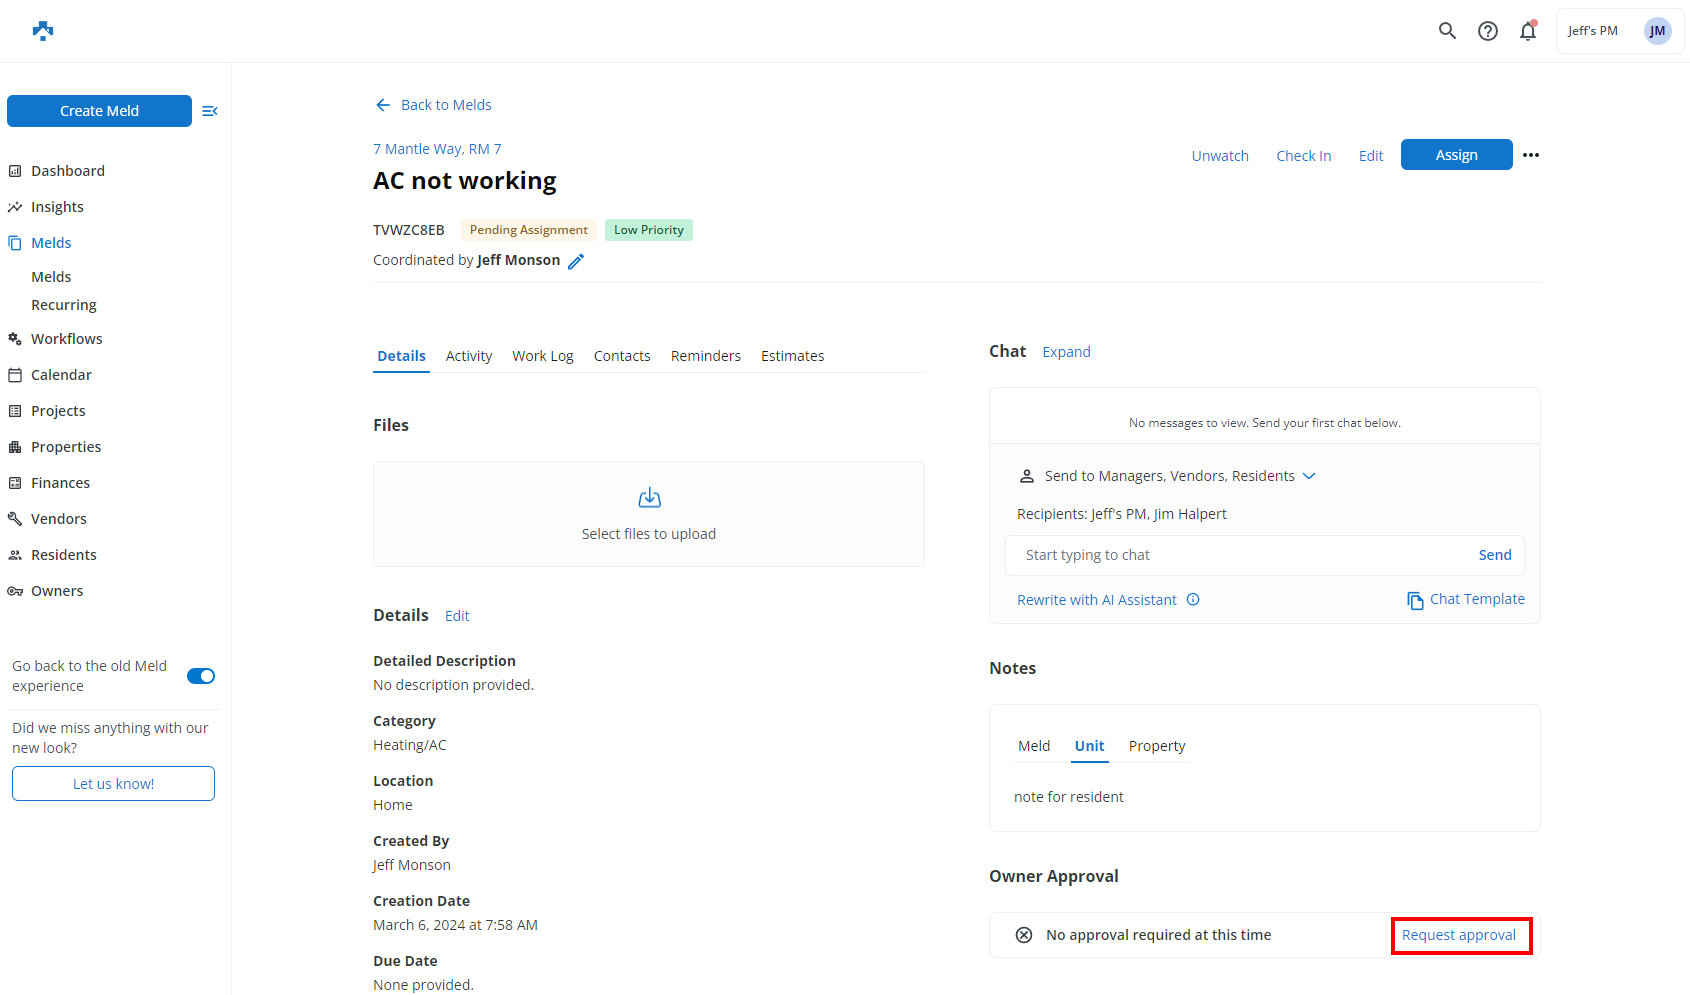Click AI Assistant info icon
This screenshot has height=995, width=1690.
tap(1193, 600)
